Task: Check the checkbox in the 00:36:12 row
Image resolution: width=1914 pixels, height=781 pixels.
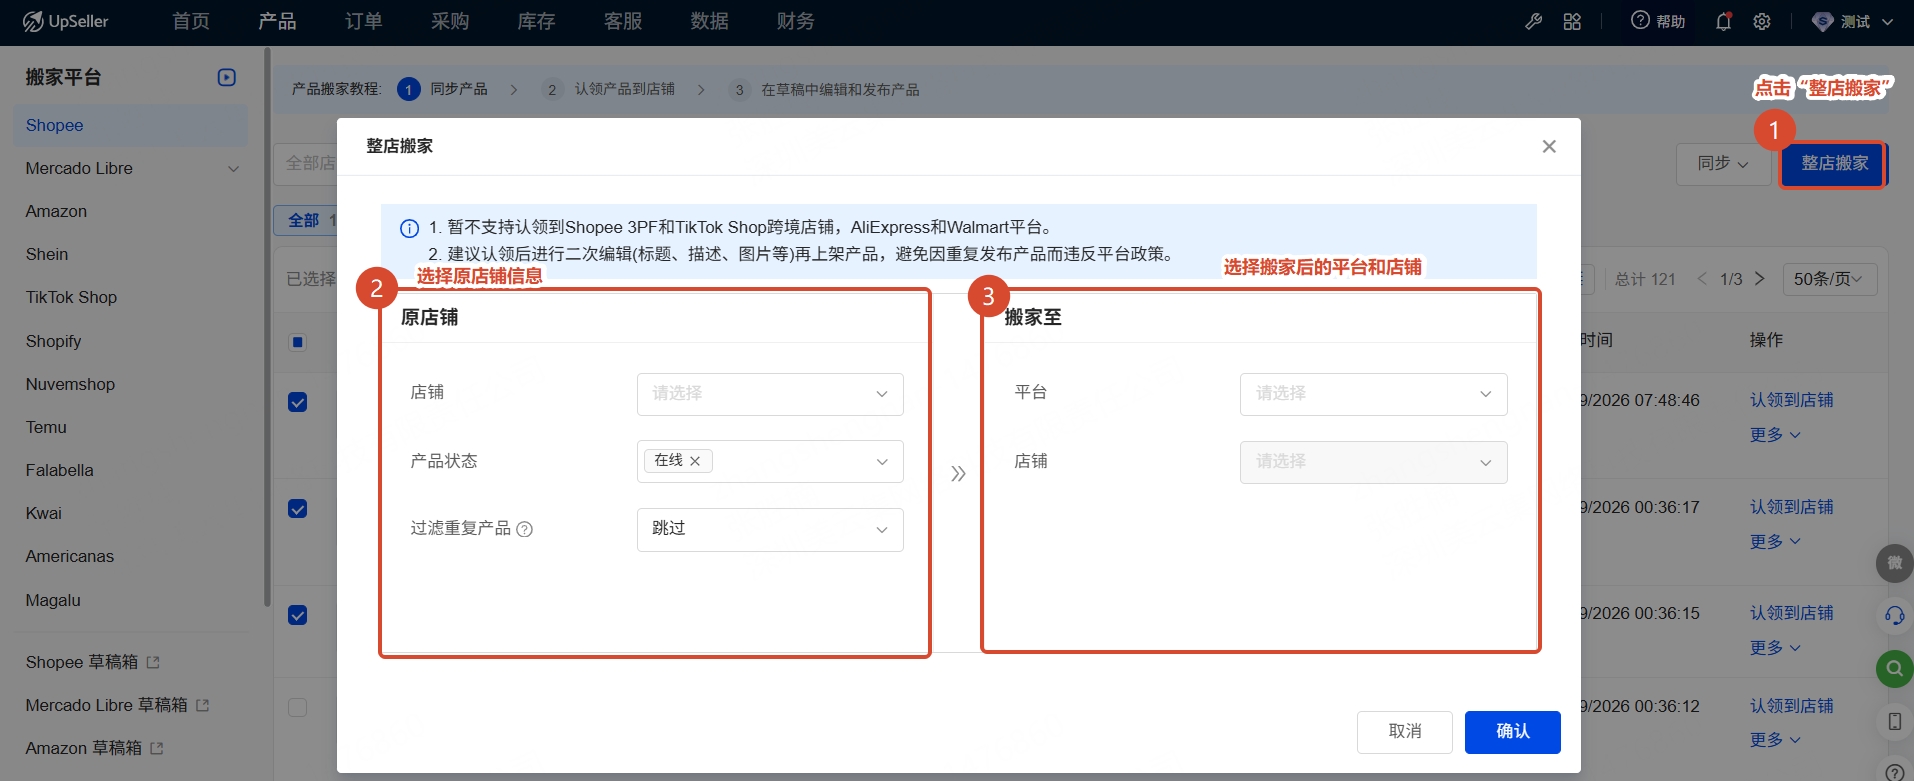Action: pyautogui.click(x=297, y=708)
